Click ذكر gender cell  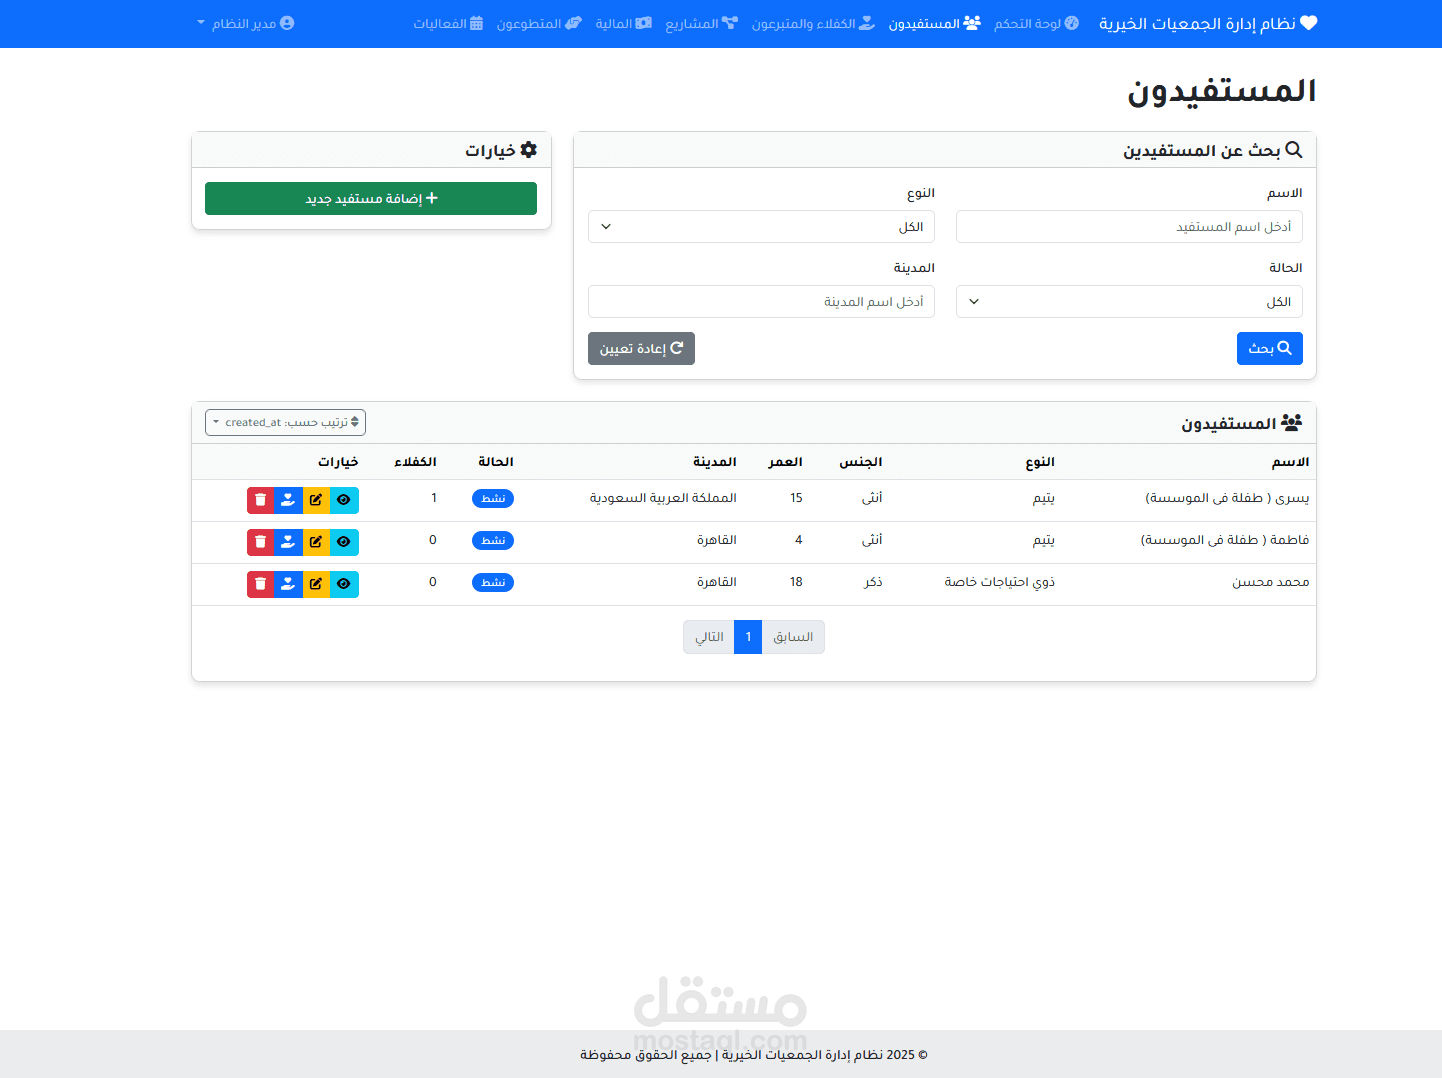tap(874, 582)
